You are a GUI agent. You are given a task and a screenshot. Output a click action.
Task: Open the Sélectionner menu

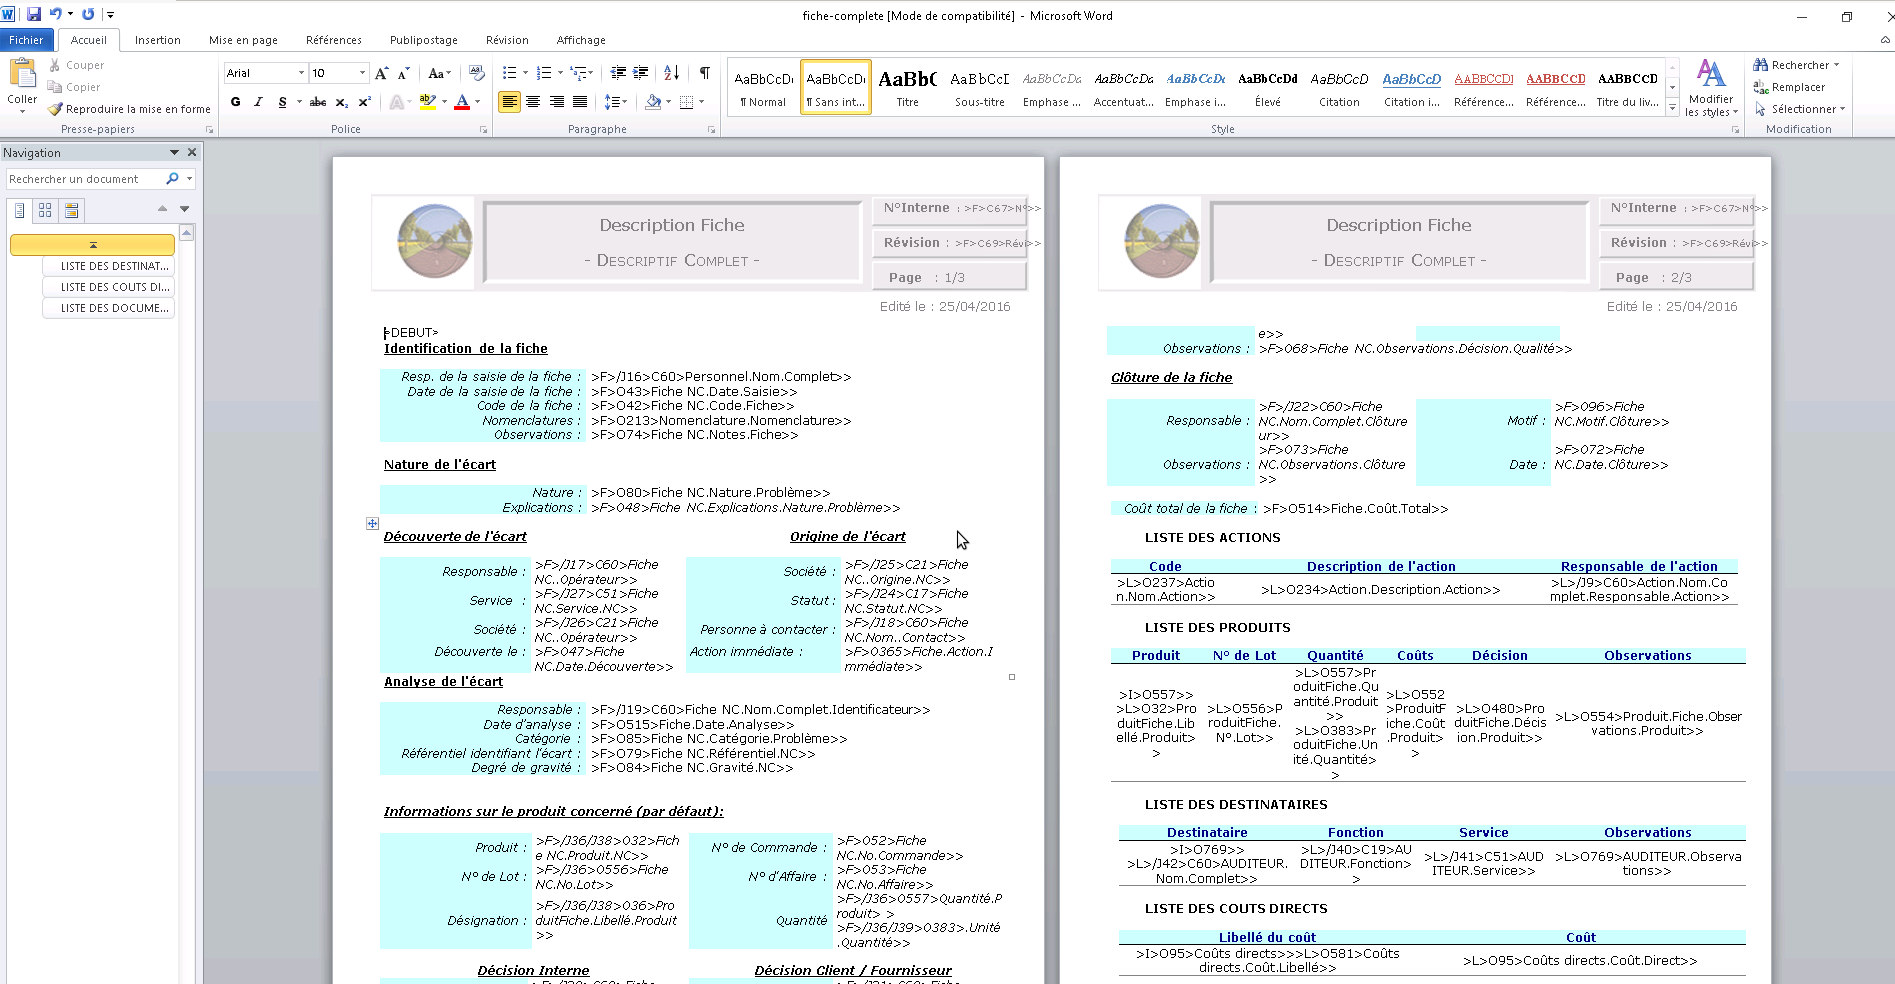pos(1800,109)
